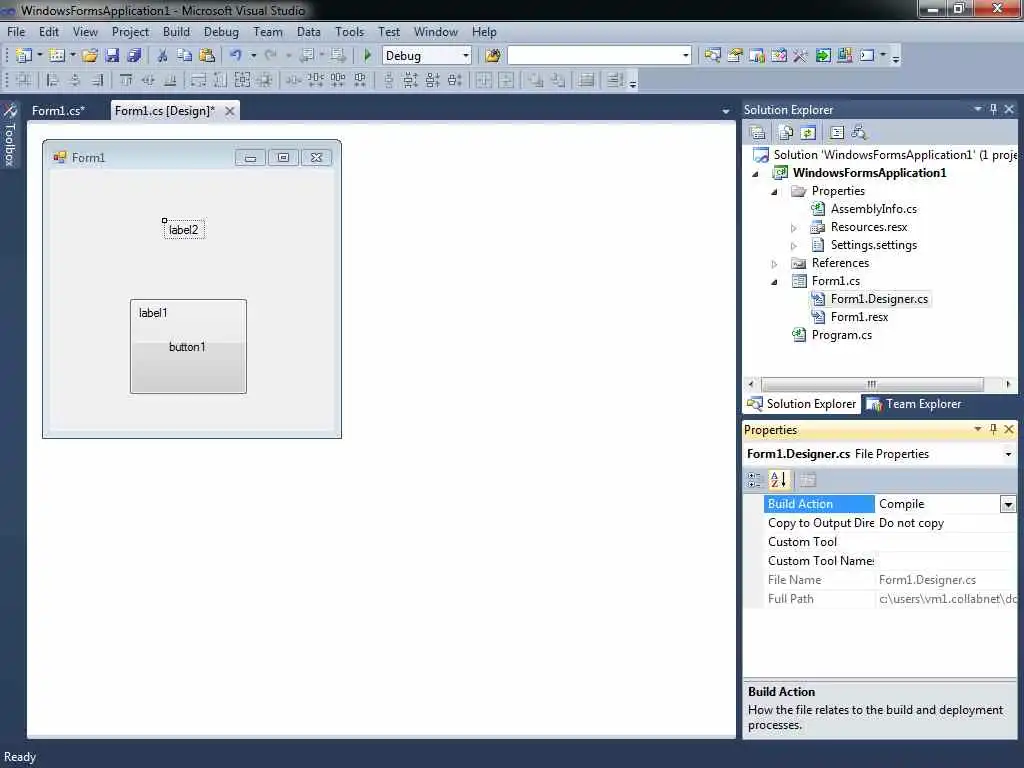The image size is (1024, 768).
Task: Click Make Same Width layout icon
Action: 198,80
